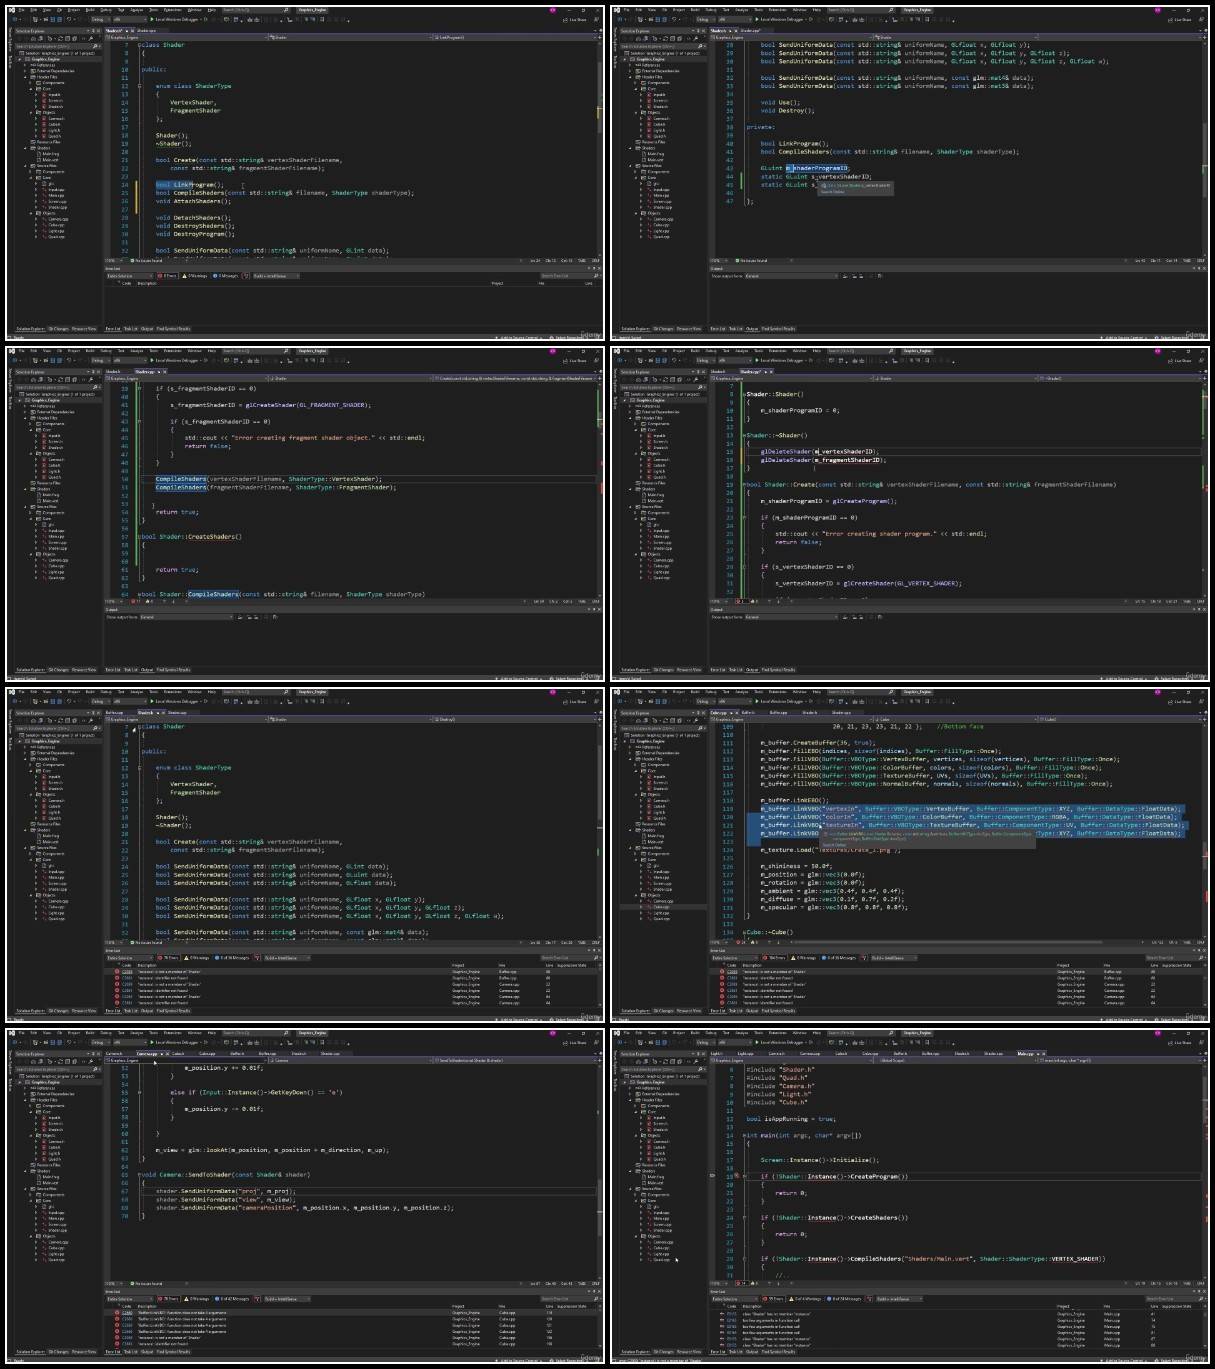Viewport: 1215px width, 1369px height.
Task: Click Live Share icon in the Cube.cpp window
Action: 1171,701
